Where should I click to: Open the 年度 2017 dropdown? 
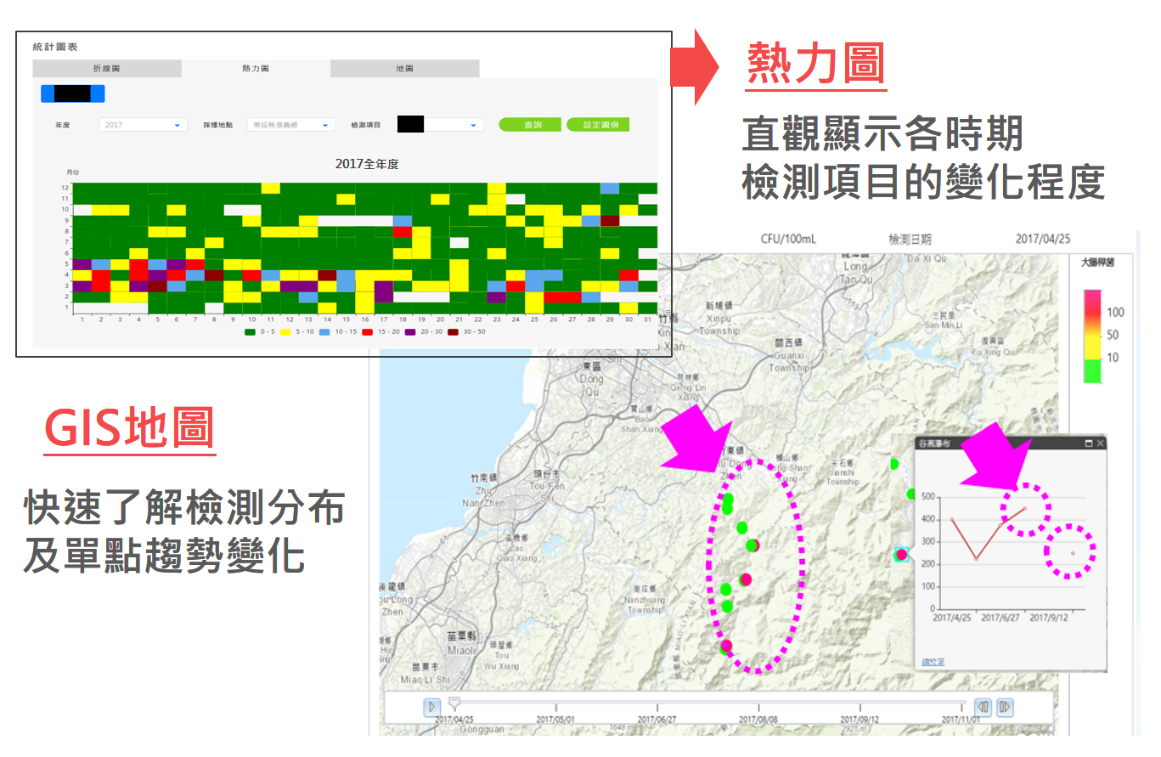click(x=142, y=125)
